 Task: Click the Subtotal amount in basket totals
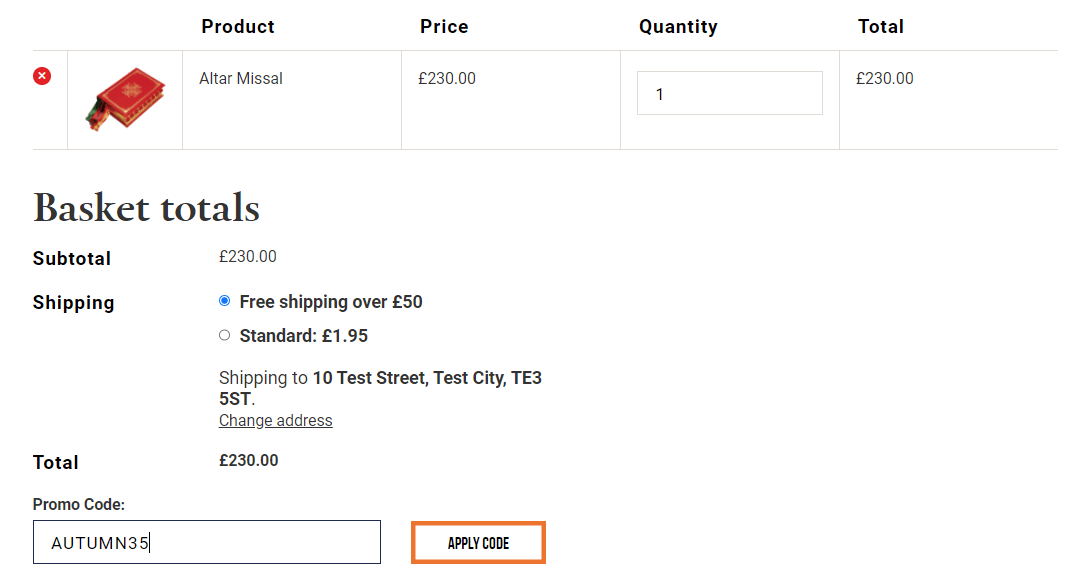click(248, 257)
